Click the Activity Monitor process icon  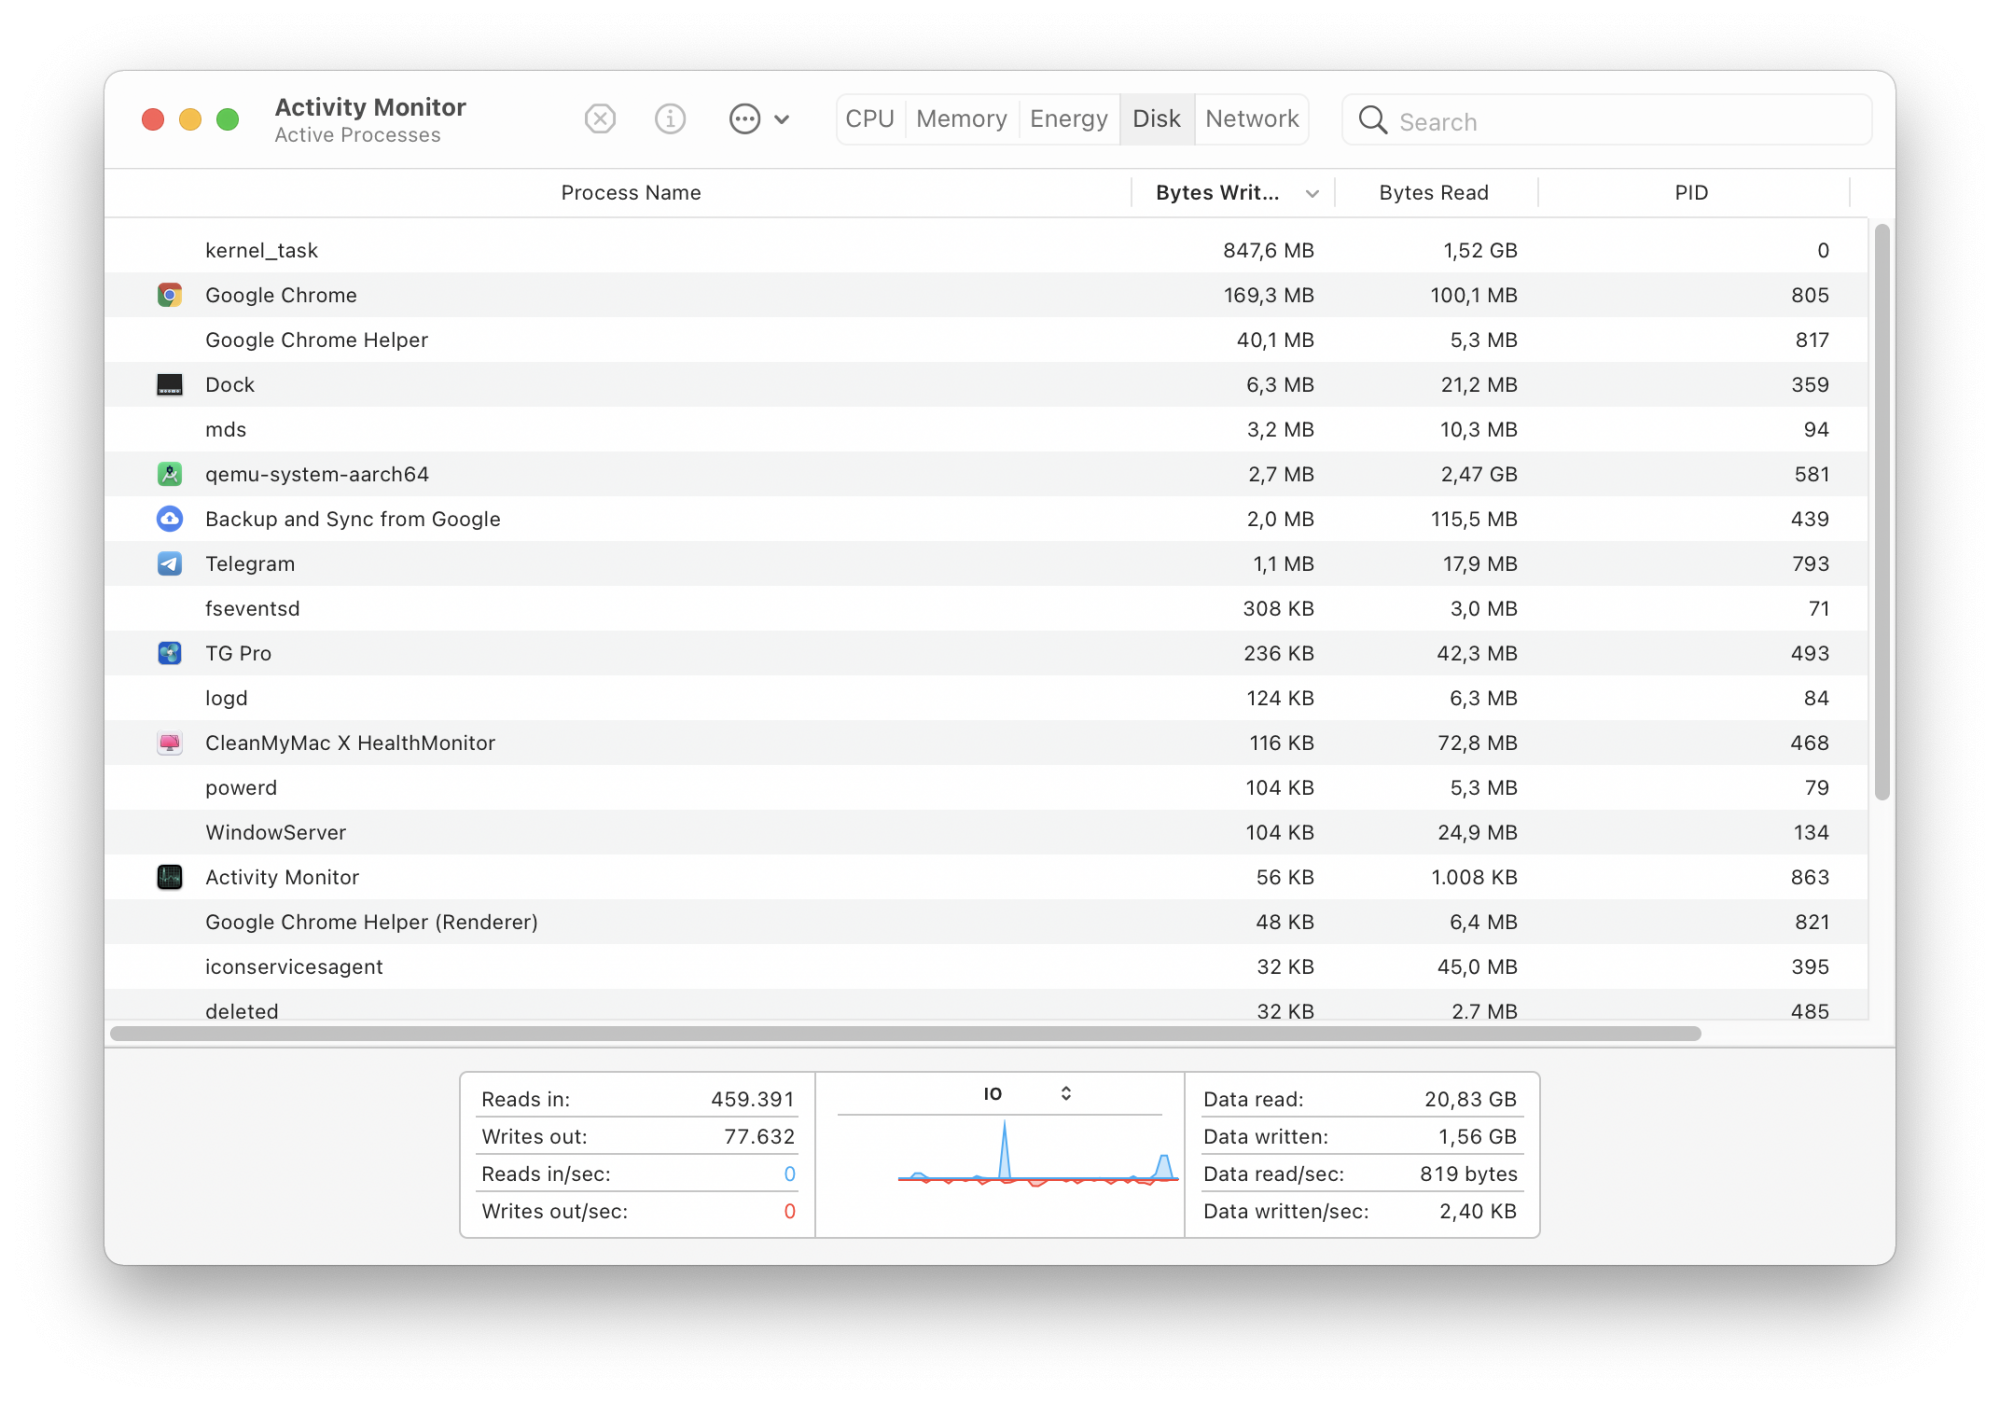coord(169,877)
